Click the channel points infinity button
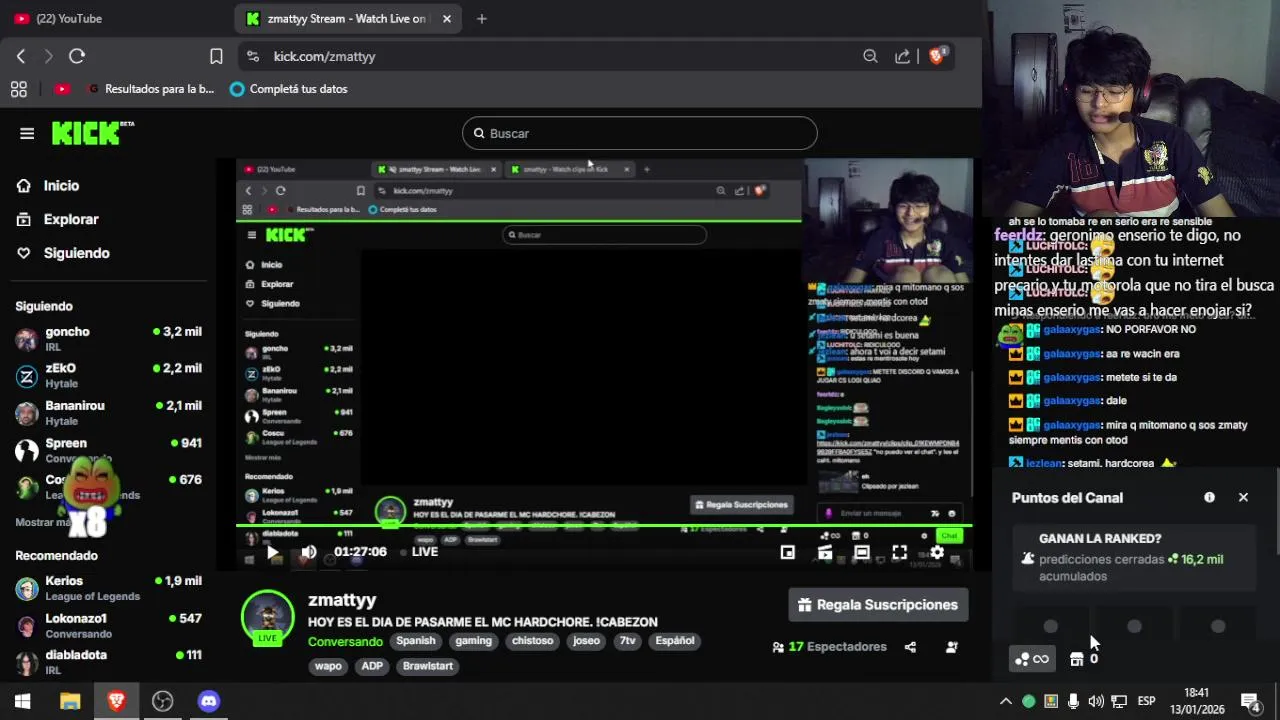 tap(1032, 659)
